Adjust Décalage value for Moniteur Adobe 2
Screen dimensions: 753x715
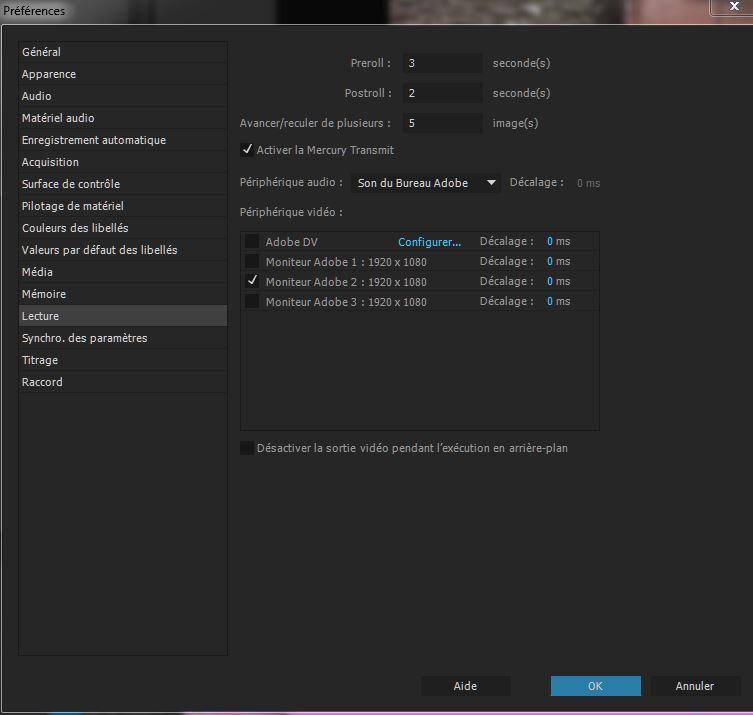tap(550, 282)
